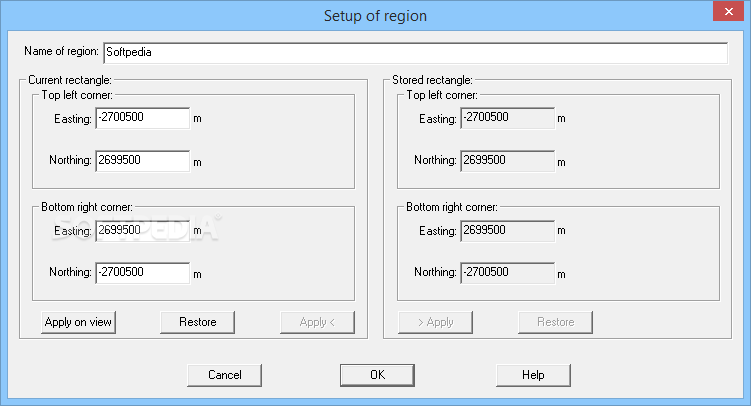This screenshot has height=406, width=751.
Task: Click Stored rectangle bottom right Easting field
Action: [x=507, y=230]
